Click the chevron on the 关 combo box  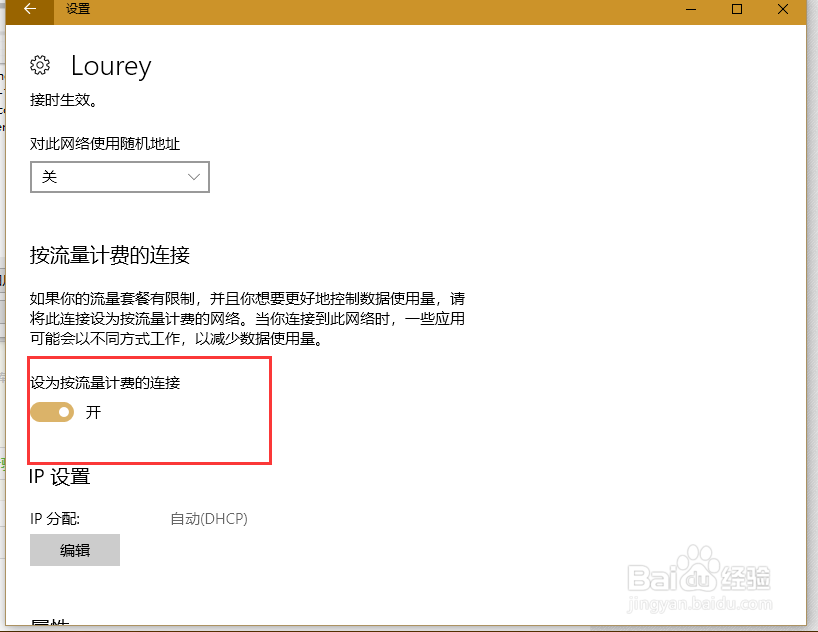click(x=194, y=177)
